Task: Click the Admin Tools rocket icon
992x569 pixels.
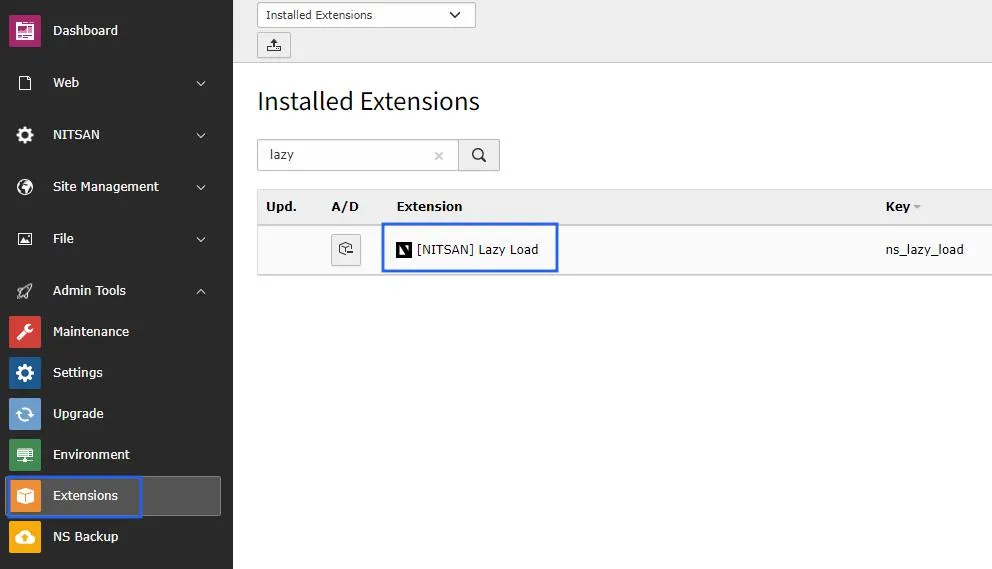Action: point(25,291)
